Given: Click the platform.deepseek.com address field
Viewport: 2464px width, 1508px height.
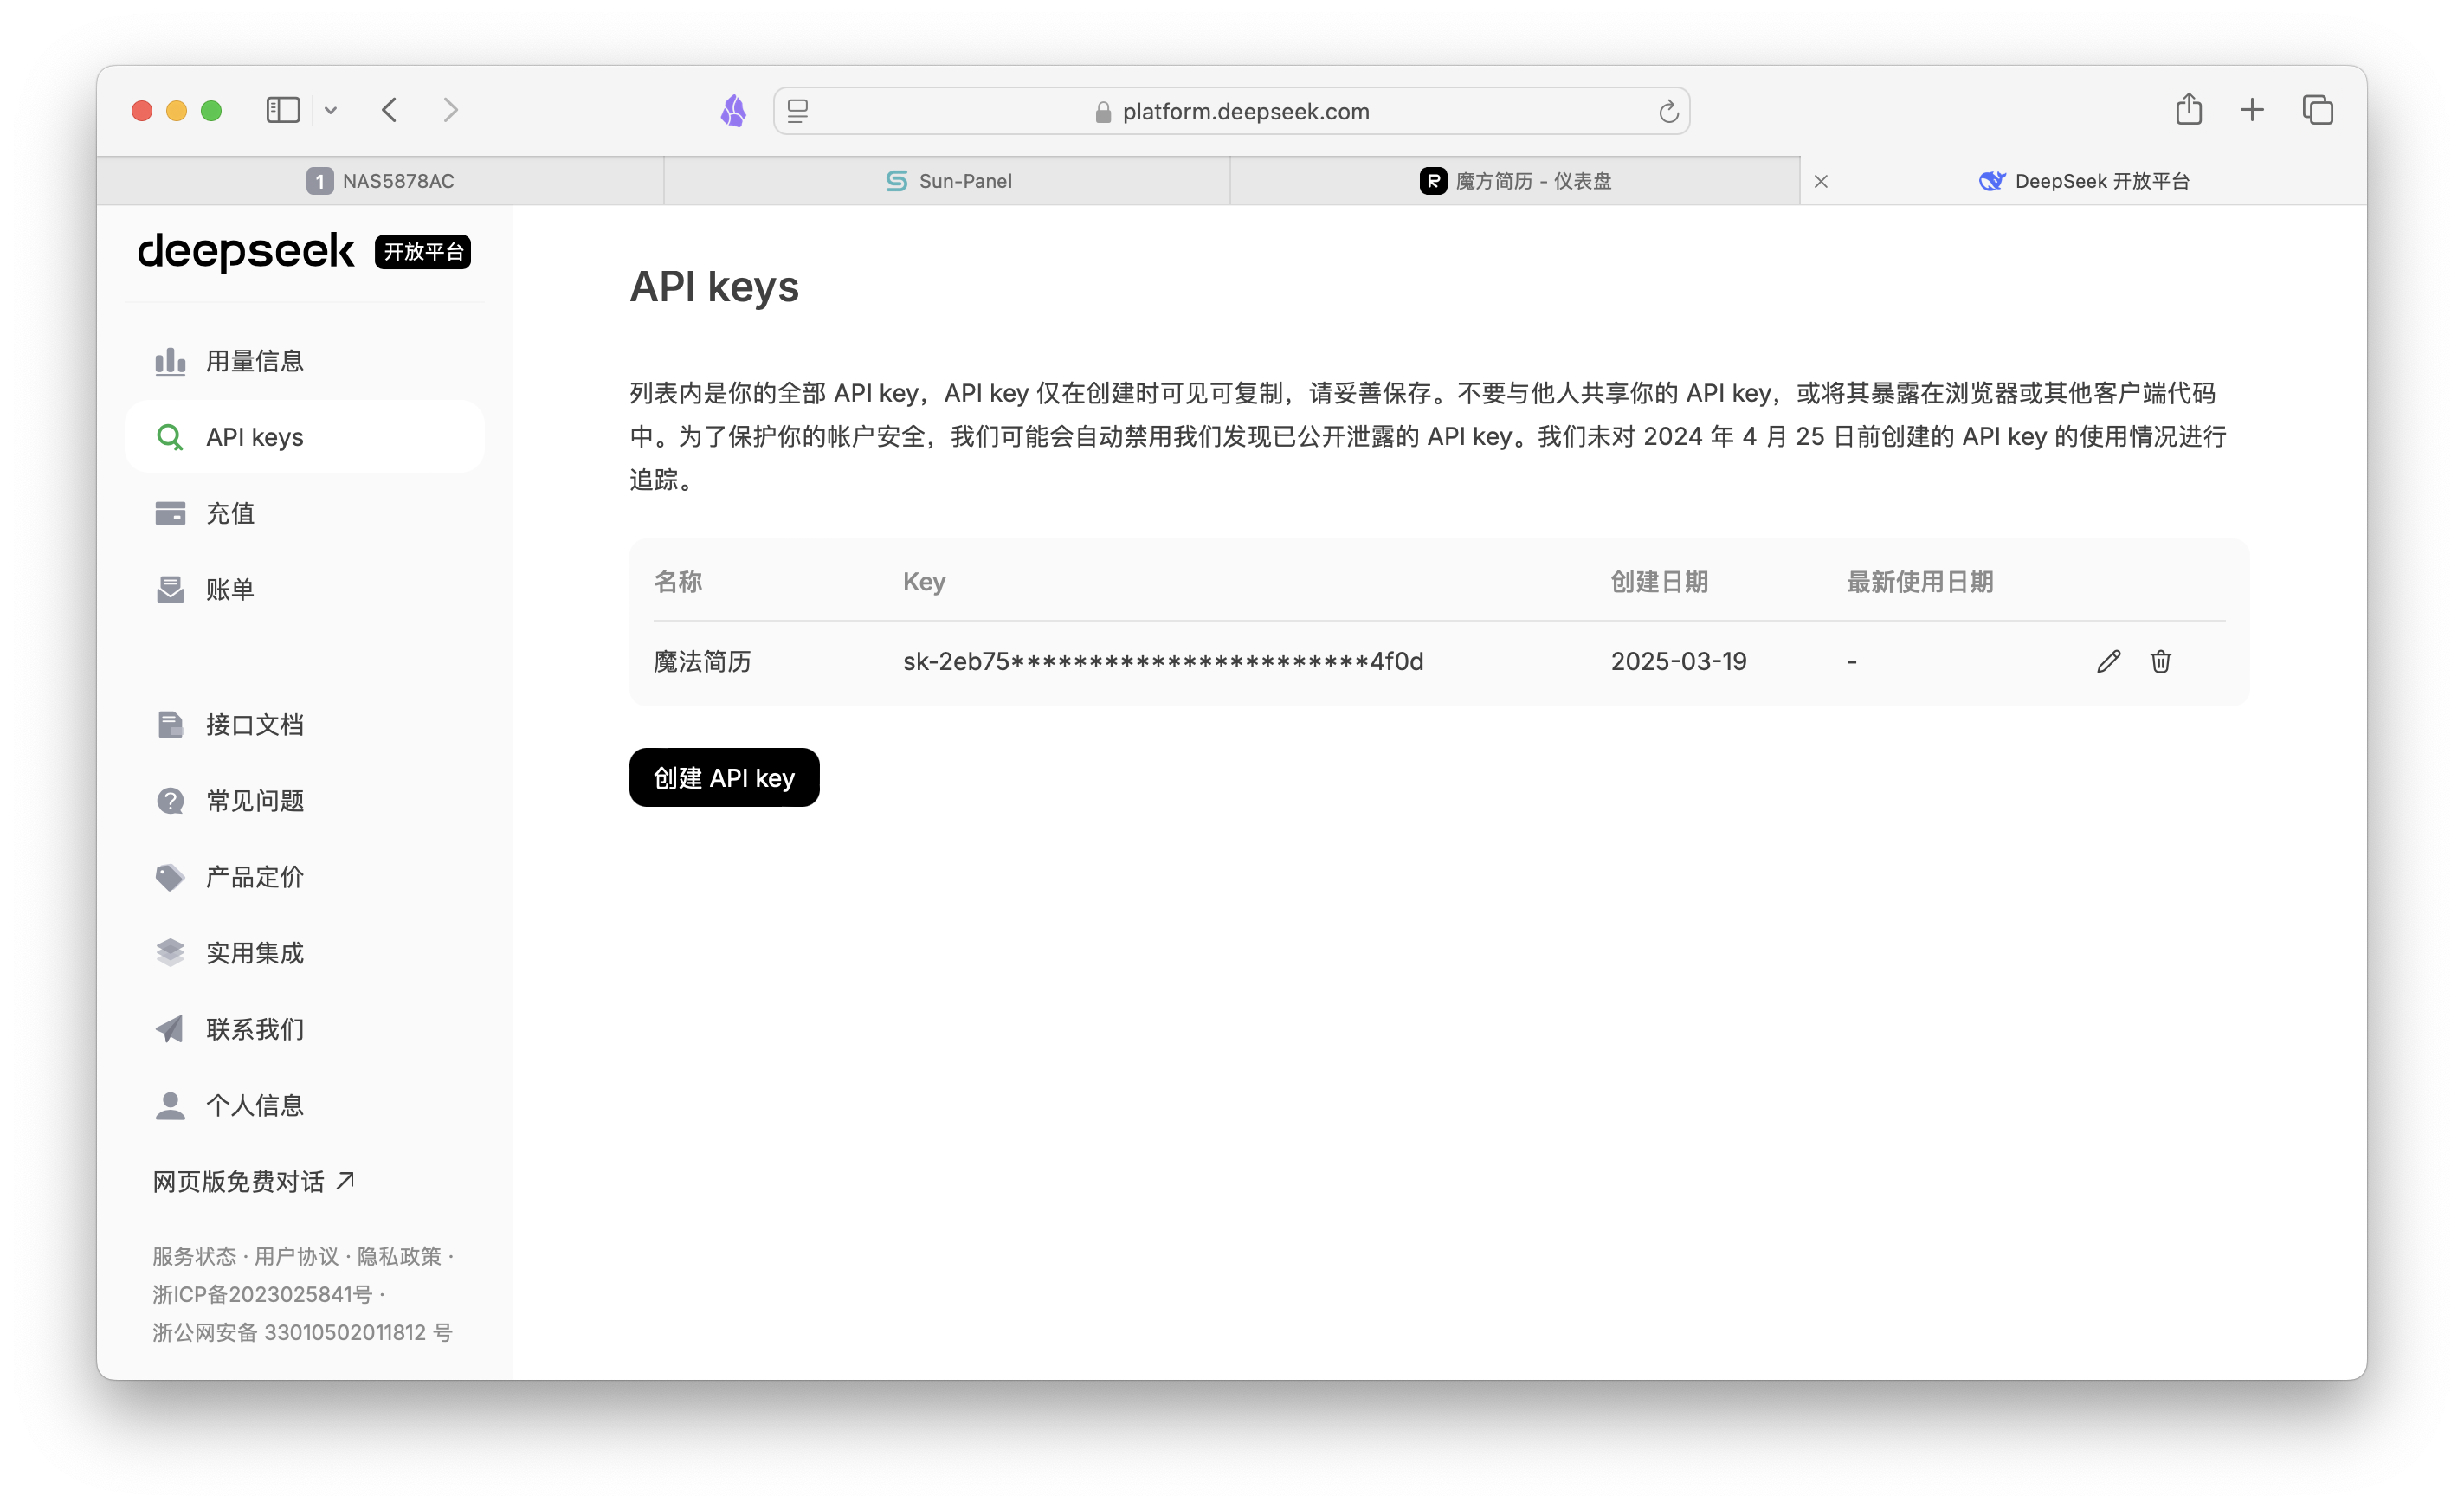Looking at the screenshot, I should (1231, 111).
